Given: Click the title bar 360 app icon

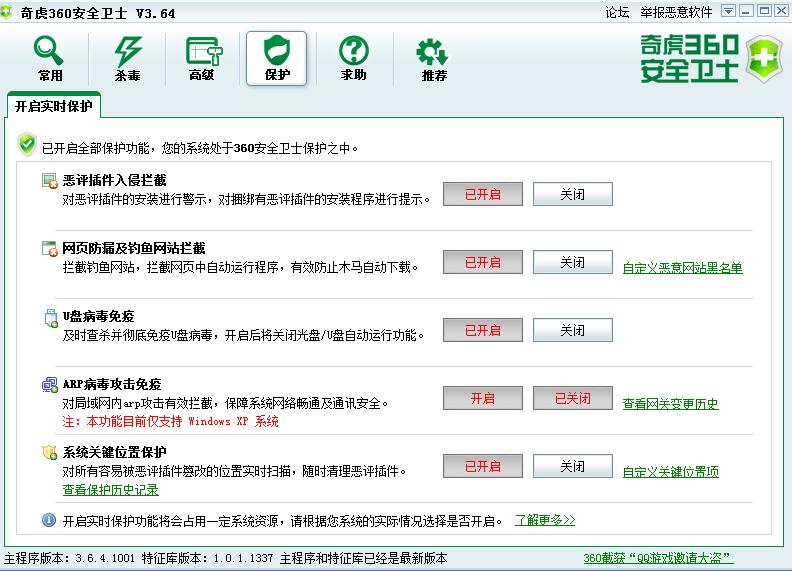Looking at the screenshot, I should click(x=6, y=13).
